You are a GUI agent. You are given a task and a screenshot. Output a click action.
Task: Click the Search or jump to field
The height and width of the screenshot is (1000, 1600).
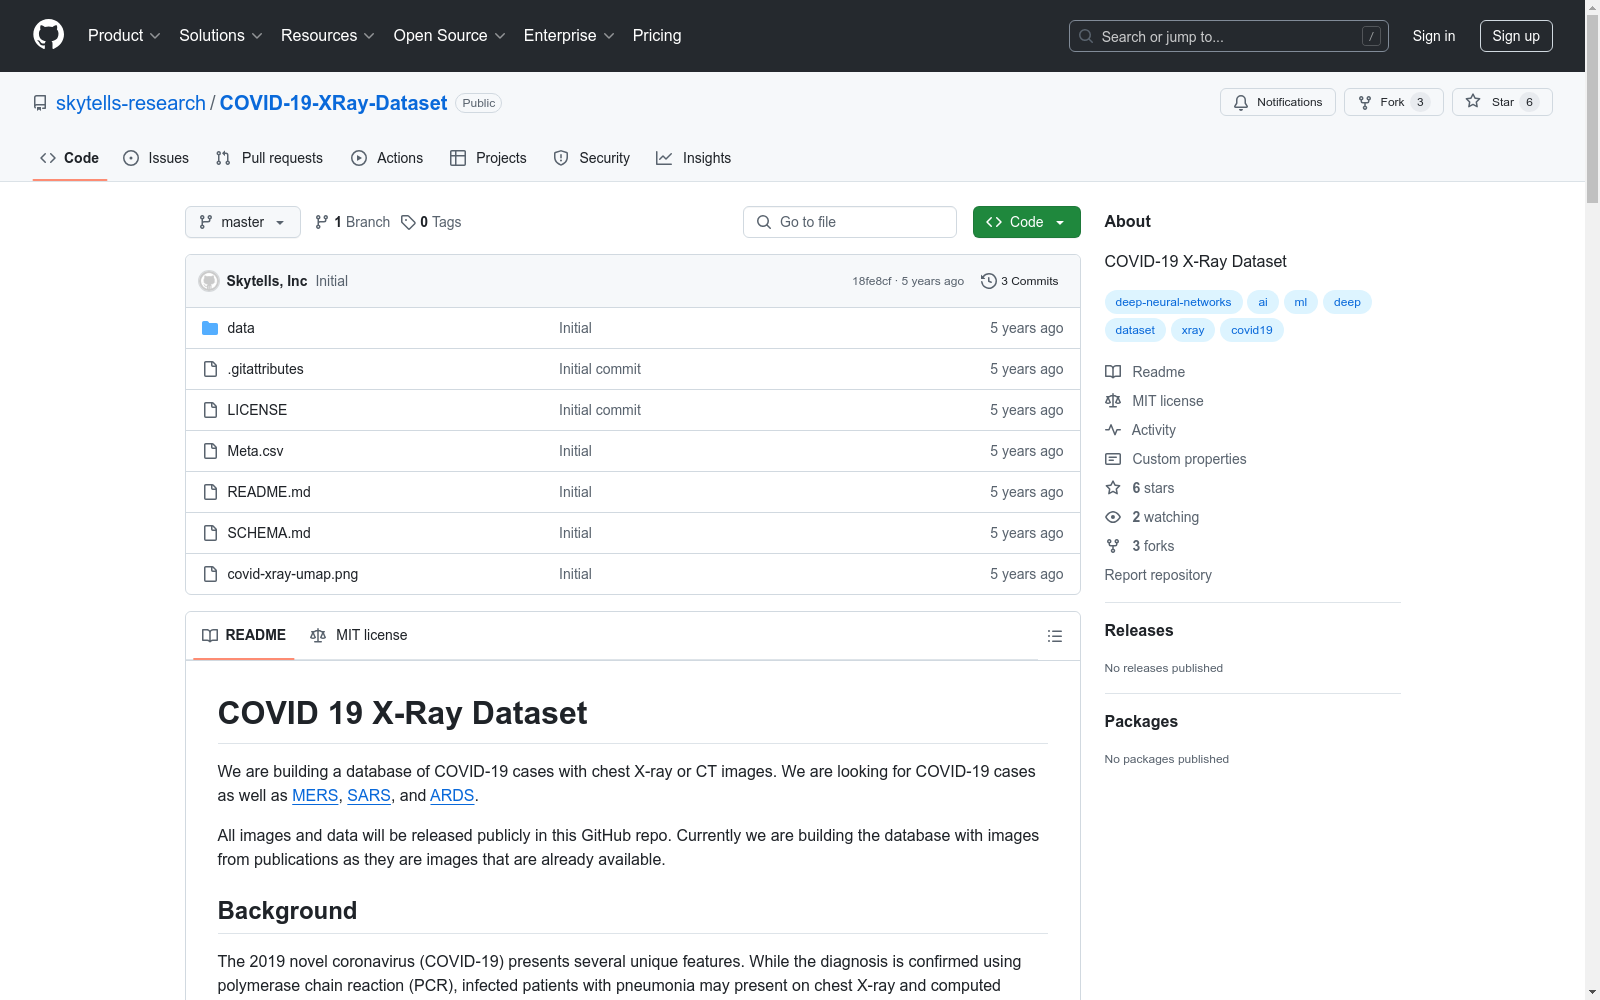[1229, 36]
